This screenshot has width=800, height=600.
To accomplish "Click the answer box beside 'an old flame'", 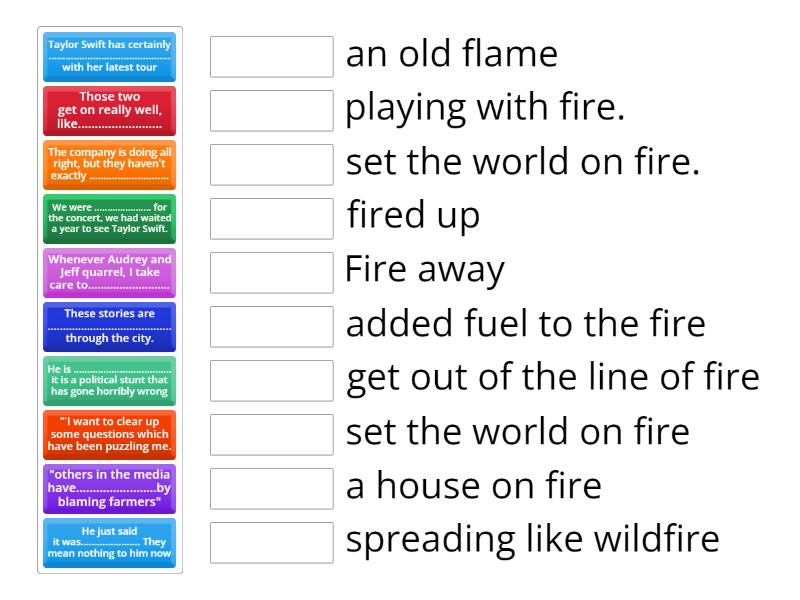I will coord(272,57).
